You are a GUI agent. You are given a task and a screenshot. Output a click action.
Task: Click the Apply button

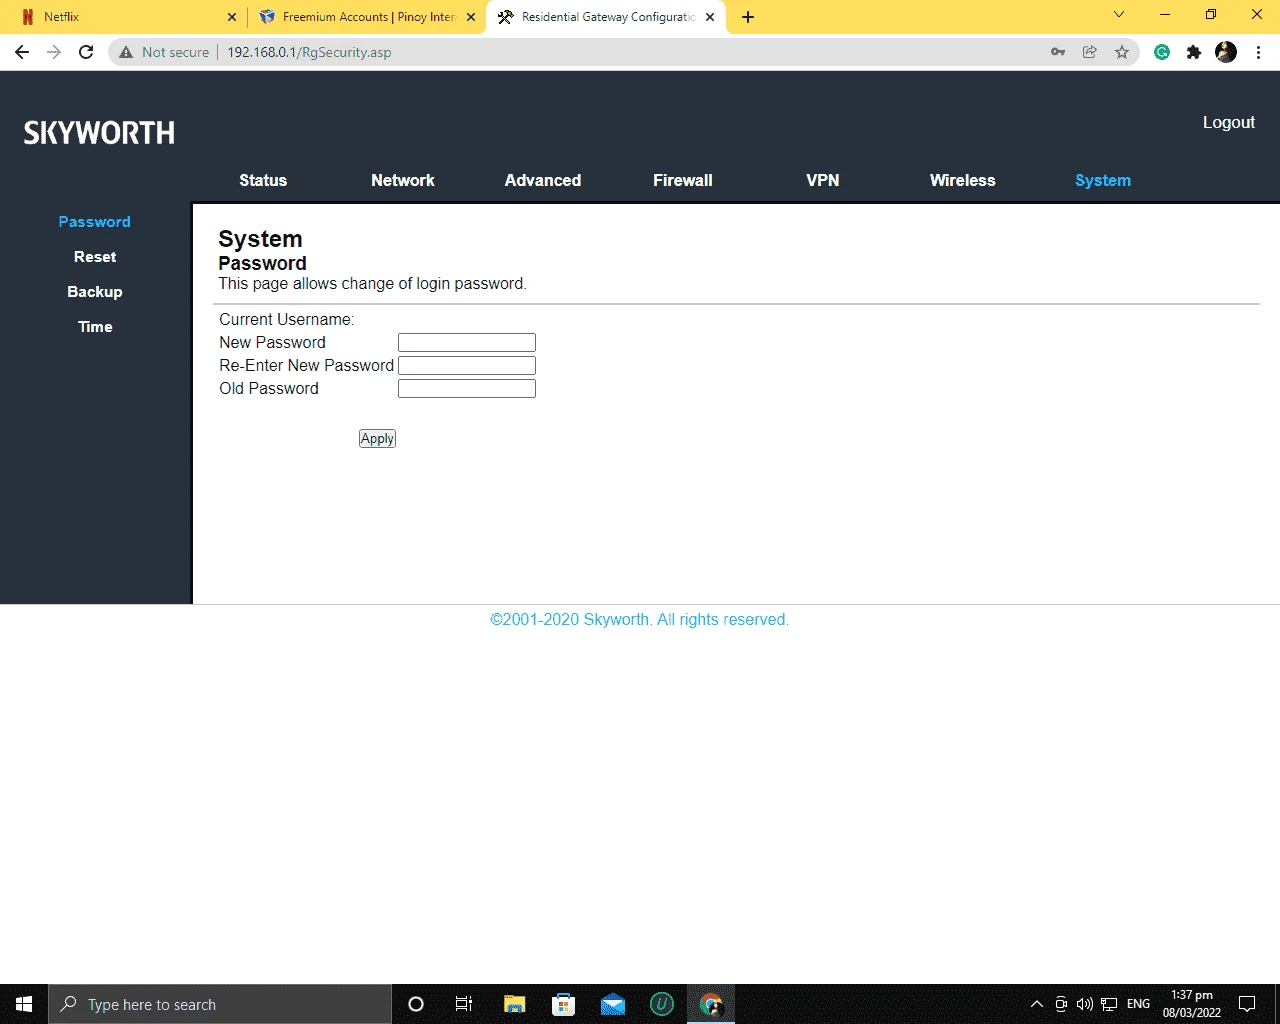coord(377,439)
